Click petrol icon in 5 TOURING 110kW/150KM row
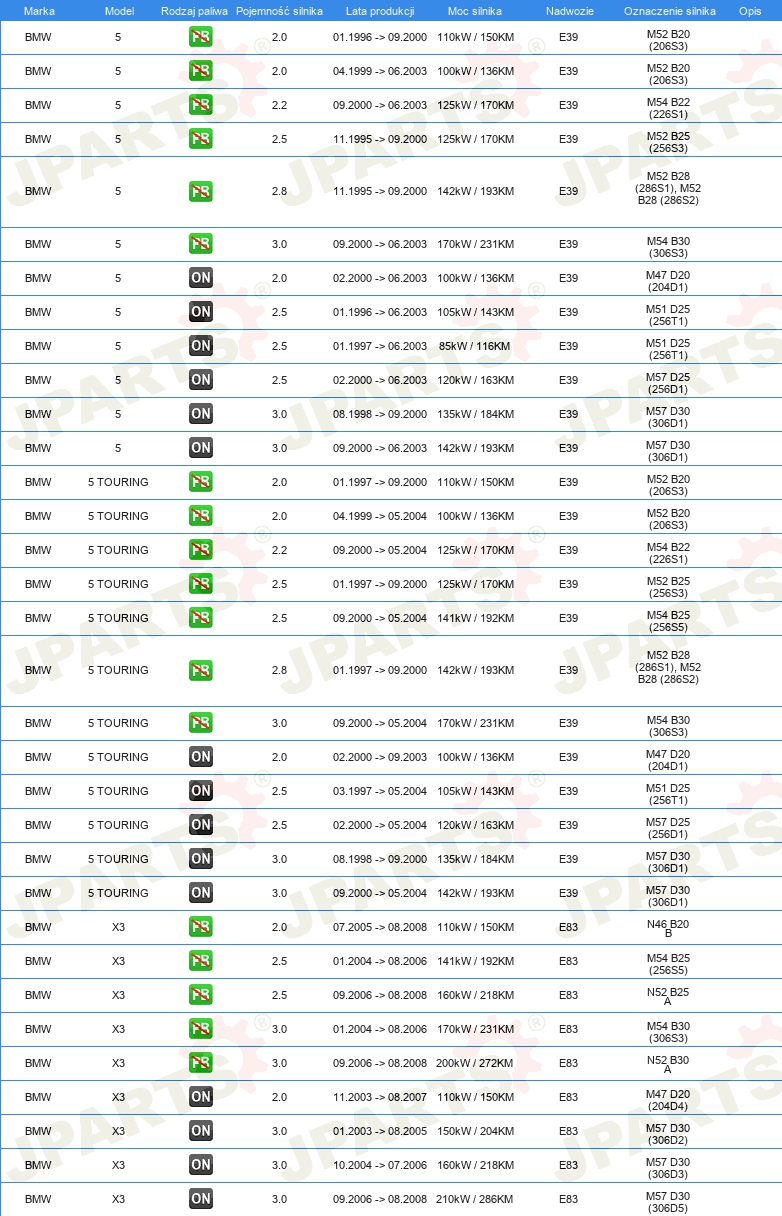The width and height of the screenshot is (782, 1216). point(201,482)
